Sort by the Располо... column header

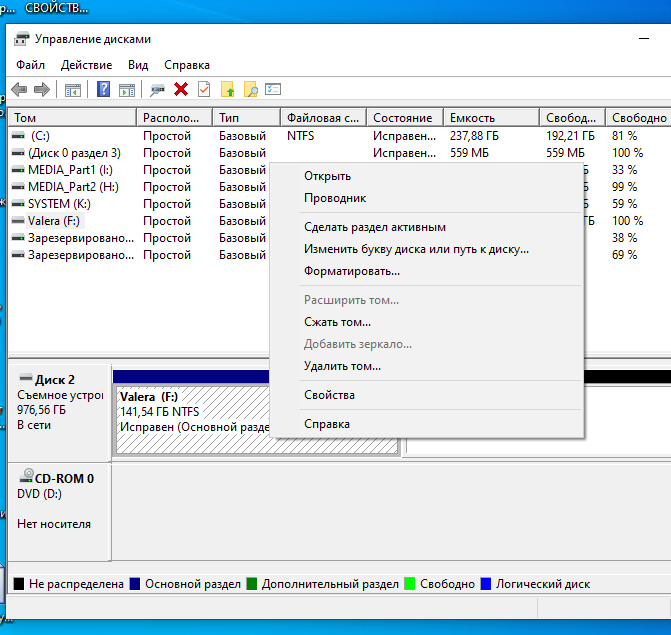coord(175,118)
